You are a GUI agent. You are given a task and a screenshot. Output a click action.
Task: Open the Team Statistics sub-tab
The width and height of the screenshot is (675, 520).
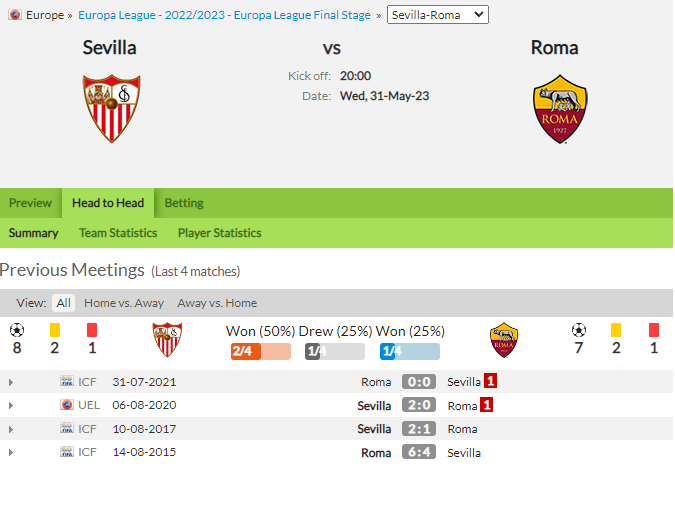[118, 233]
